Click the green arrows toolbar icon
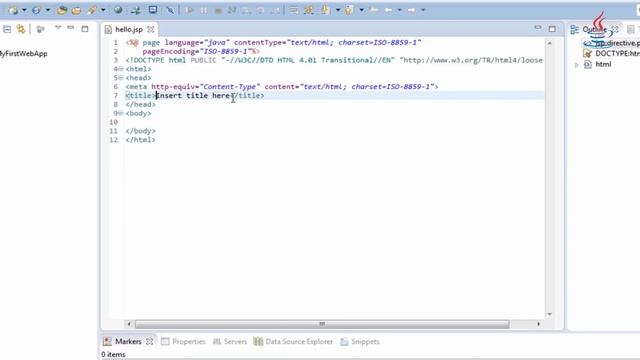Screen dimensions: 640x360 click(x=136, y=10)
